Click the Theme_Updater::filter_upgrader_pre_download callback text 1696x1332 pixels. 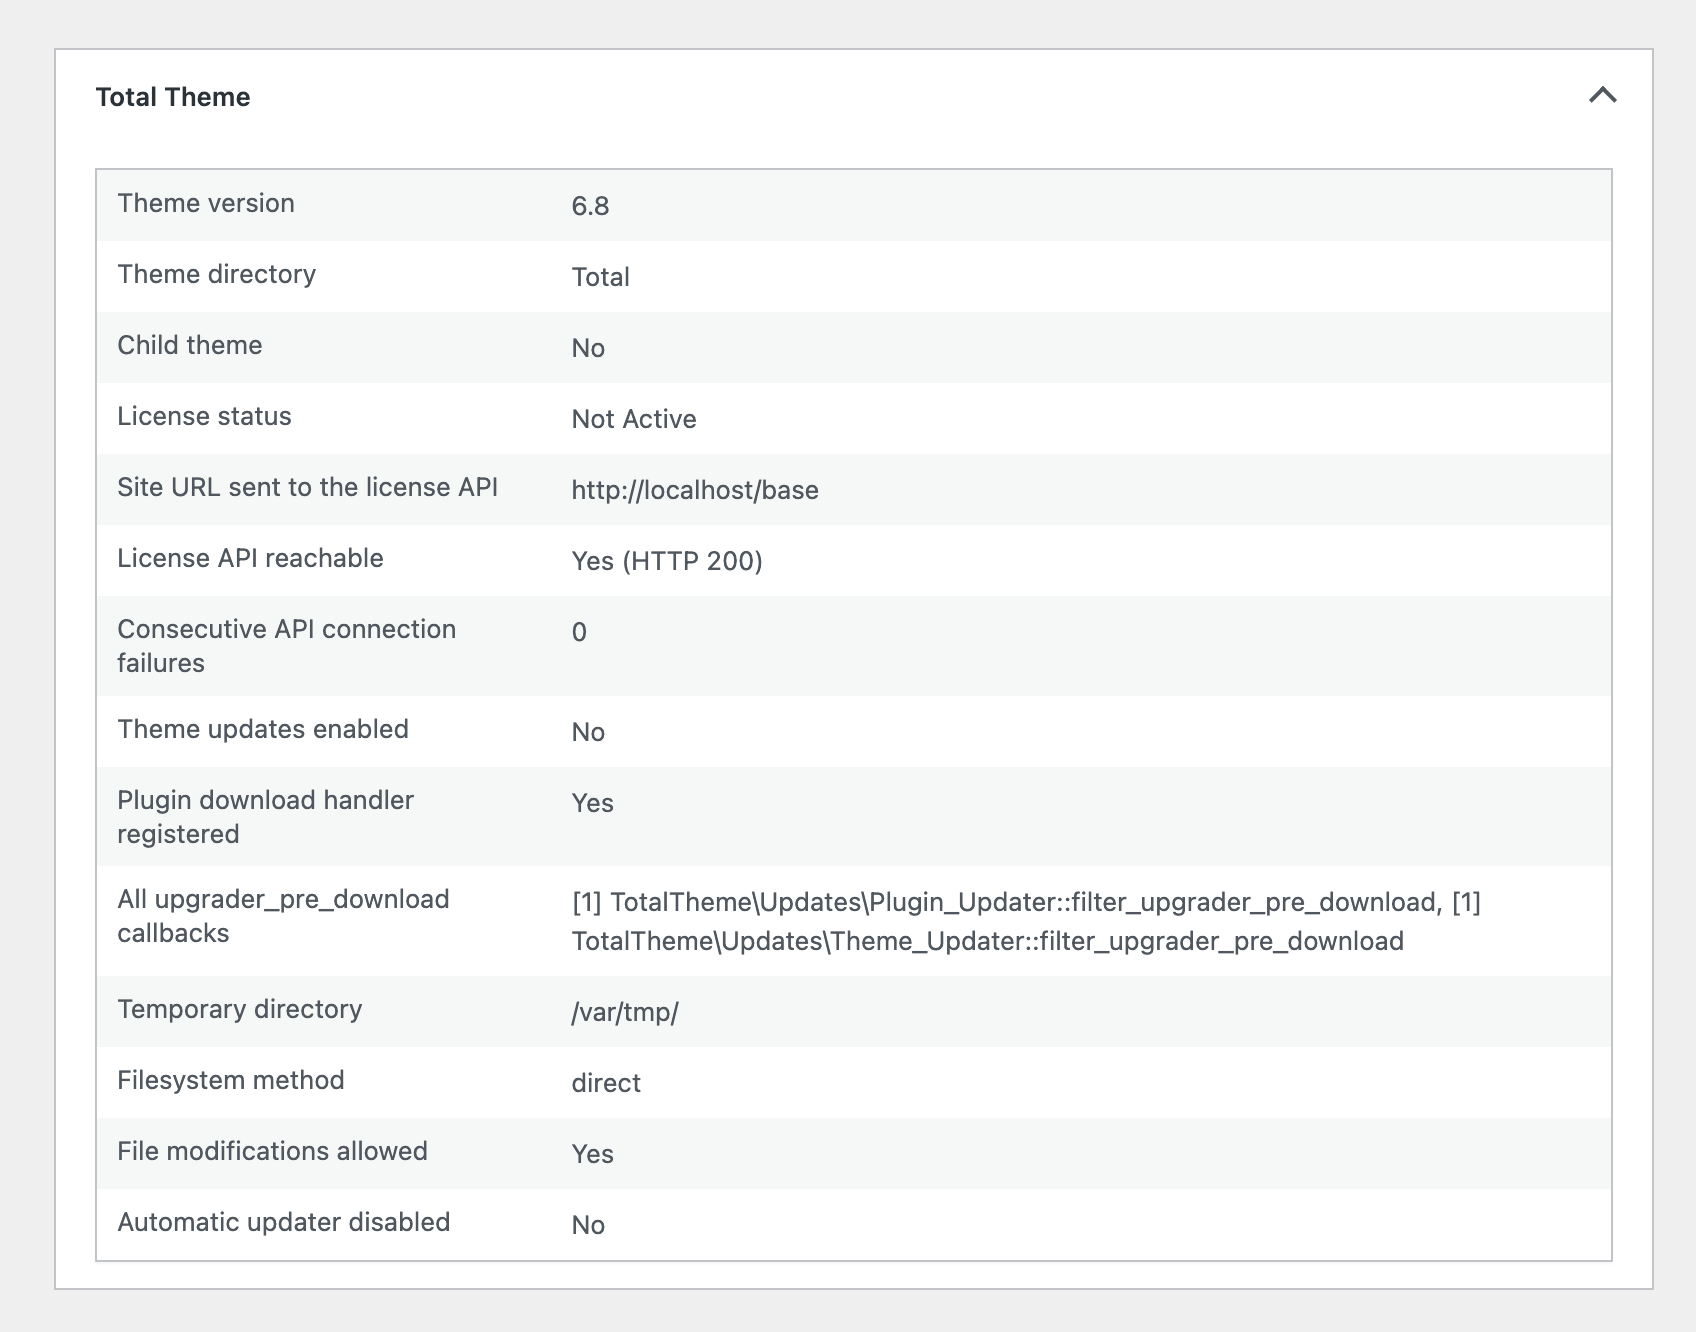coord(988,941)
